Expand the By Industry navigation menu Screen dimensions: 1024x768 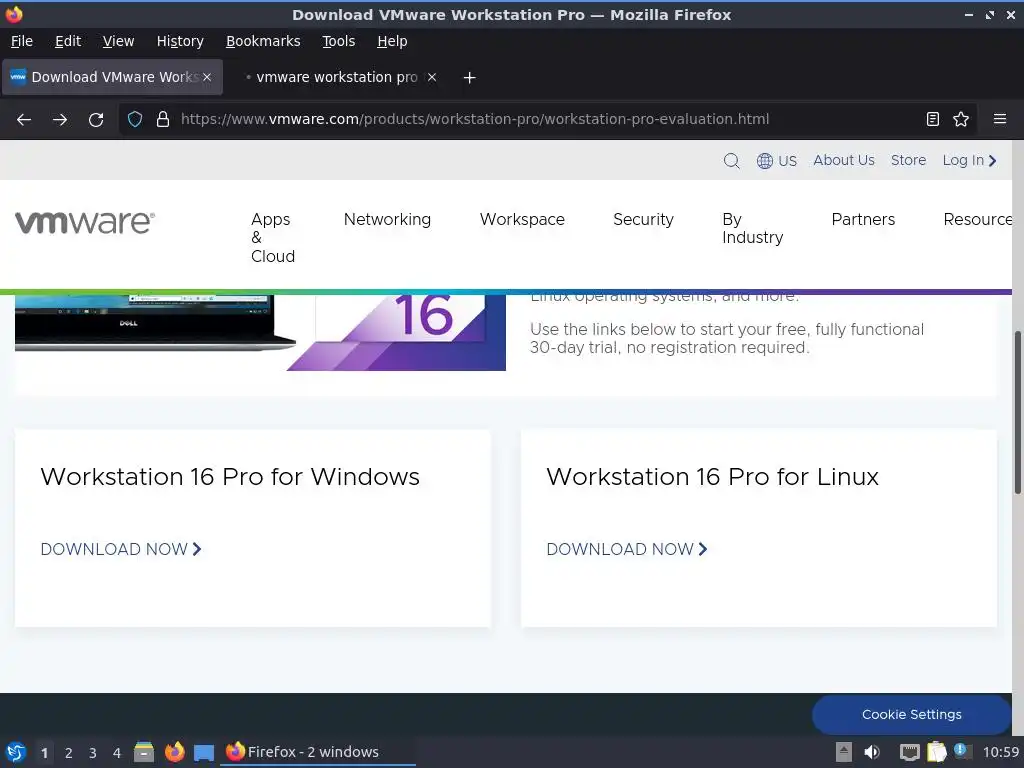(752, 229)
